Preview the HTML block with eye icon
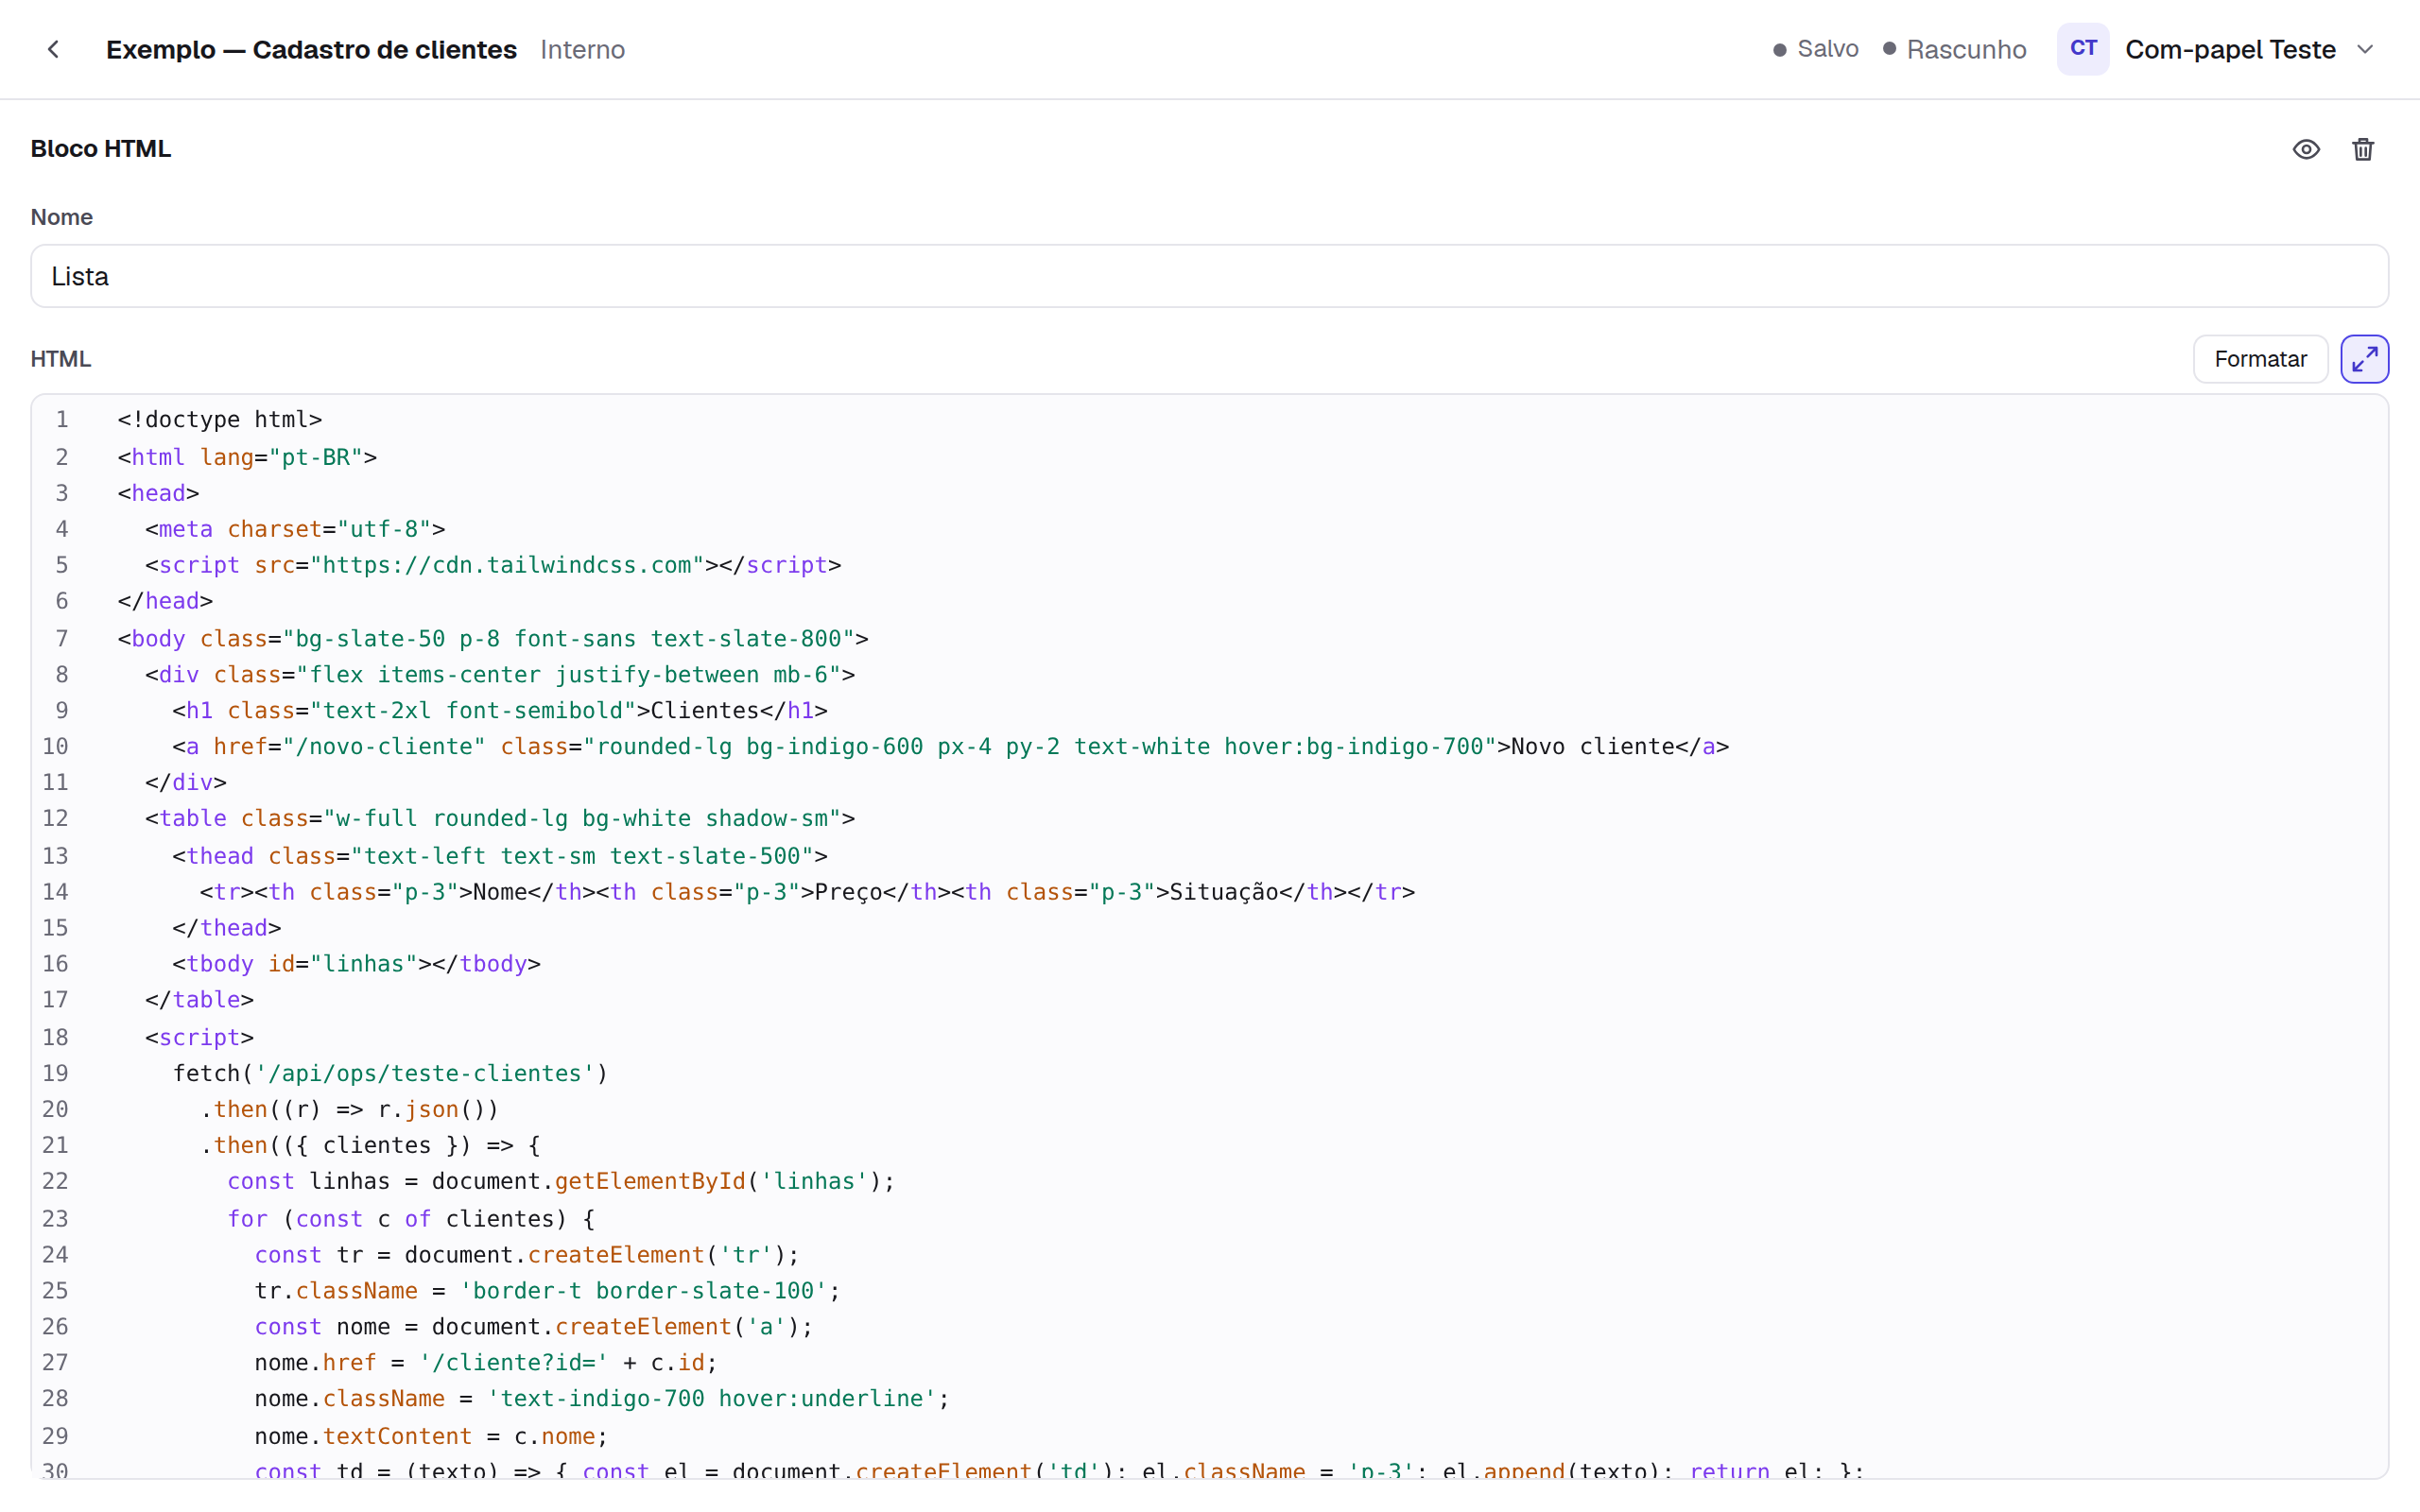Image resolution: width=2420 pixels, height=1512 pixels. 2306,149
